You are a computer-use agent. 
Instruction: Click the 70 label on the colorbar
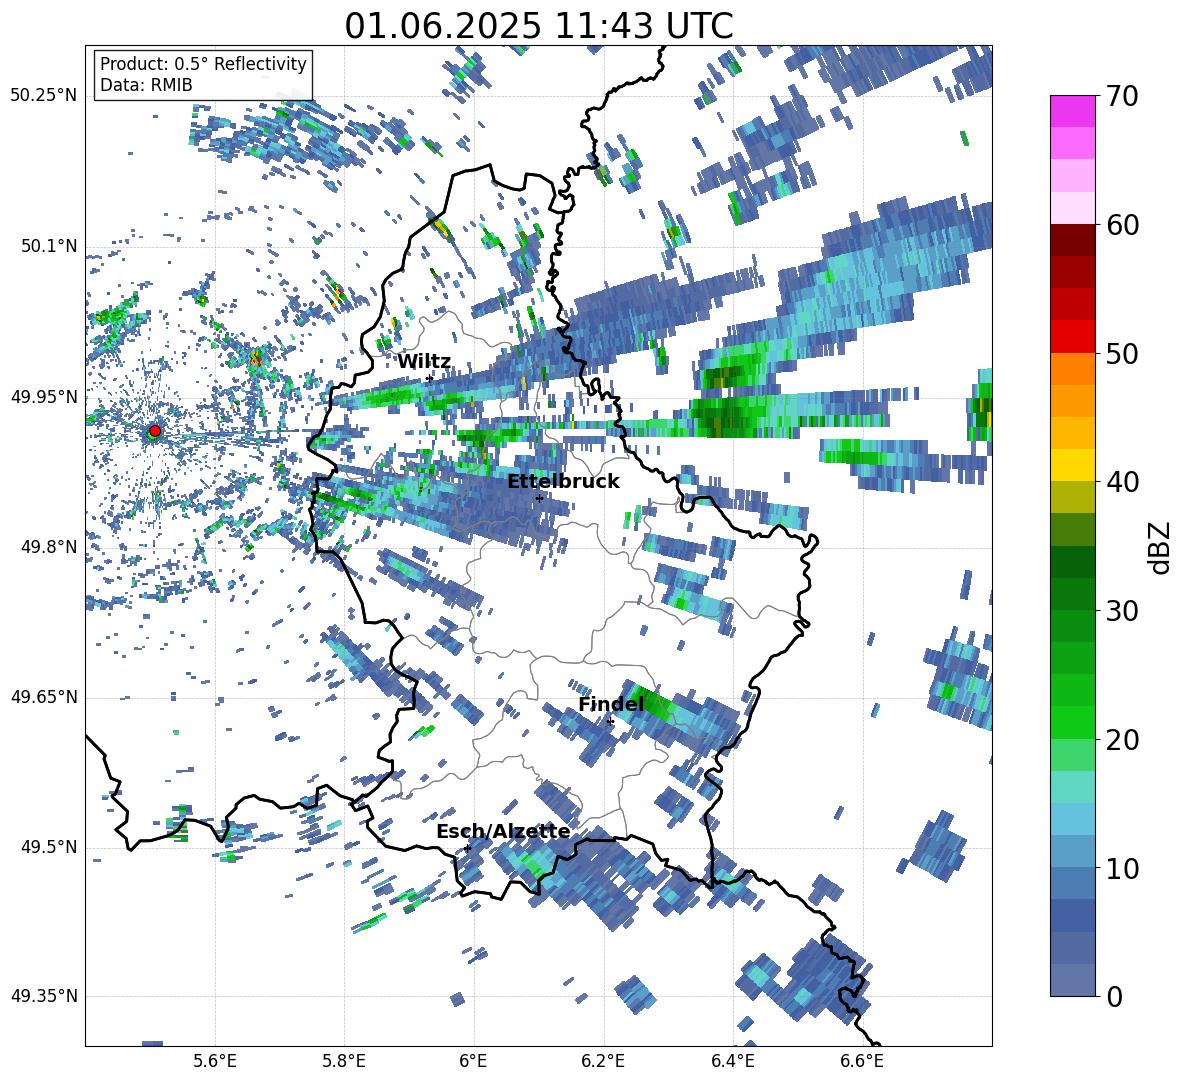point(1121,96)
